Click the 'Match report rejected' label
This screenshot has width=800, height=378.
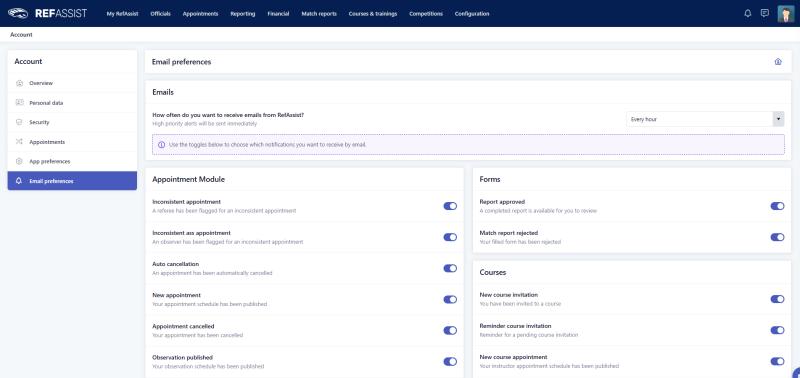(509, 233)
